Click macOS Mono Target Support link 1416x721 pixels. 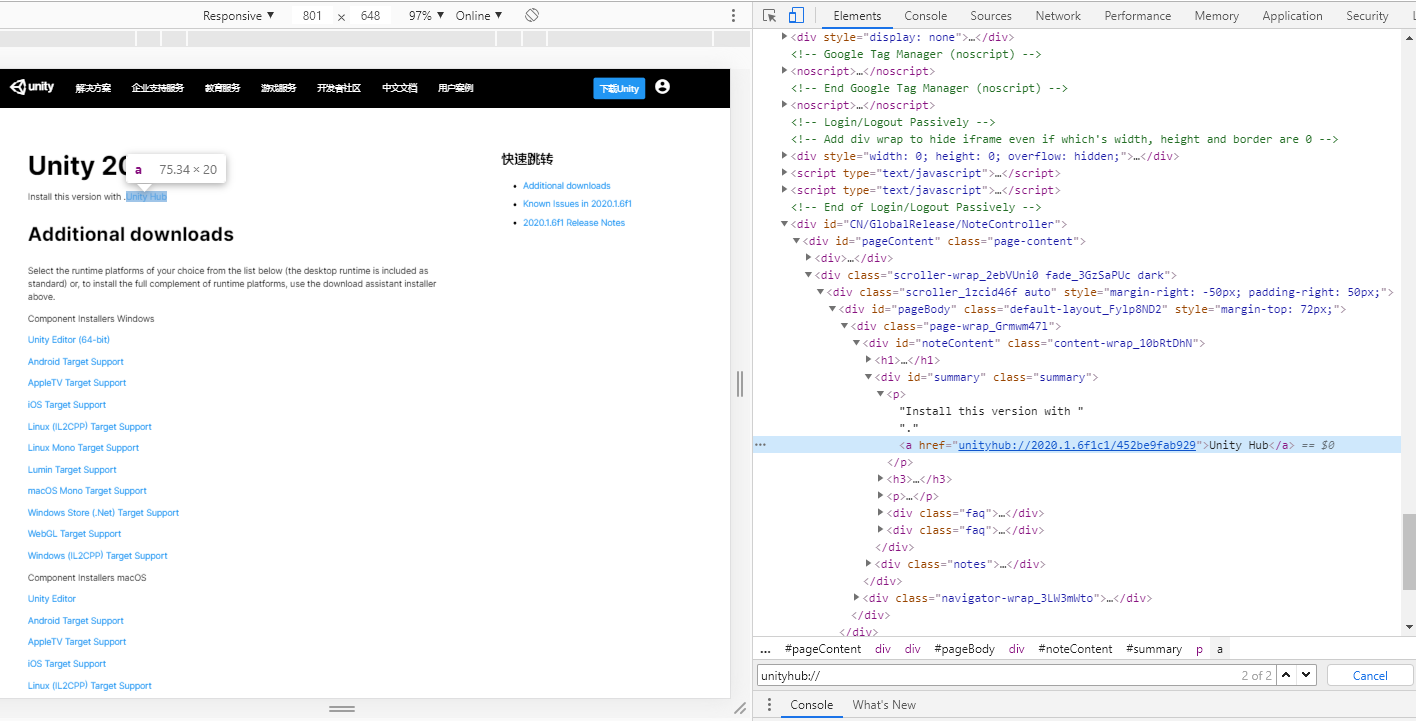(x=87, y=491)
